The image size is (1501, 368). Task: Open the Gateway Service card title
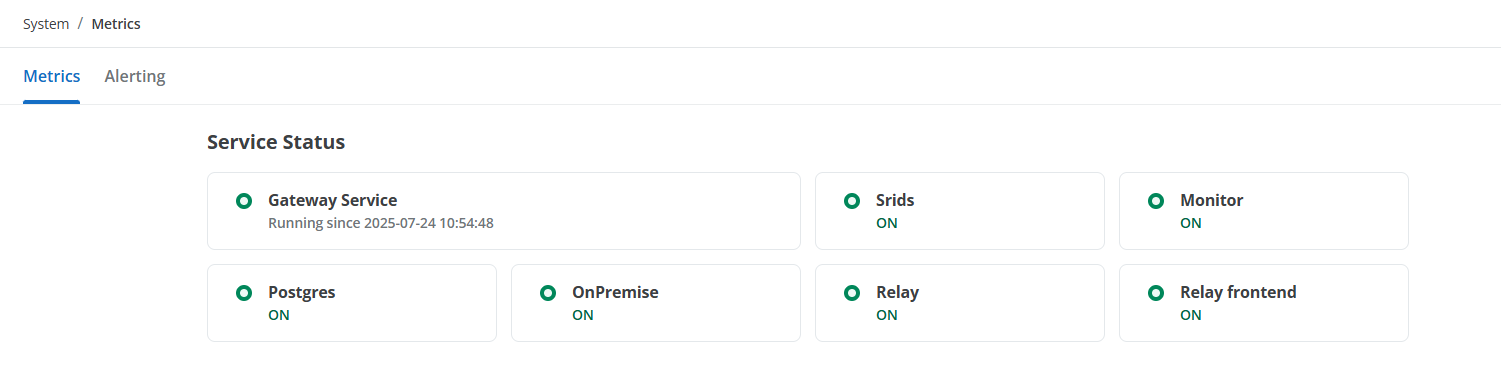(333, 200)
